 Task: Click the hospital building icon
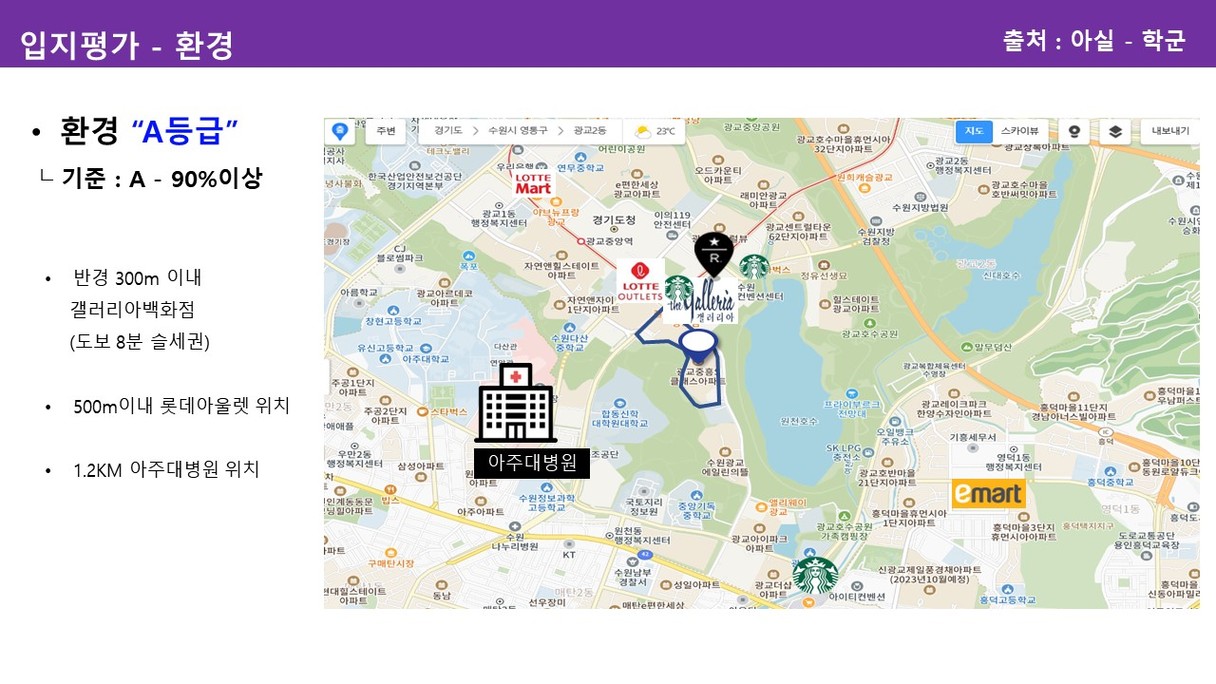(515, 403)
